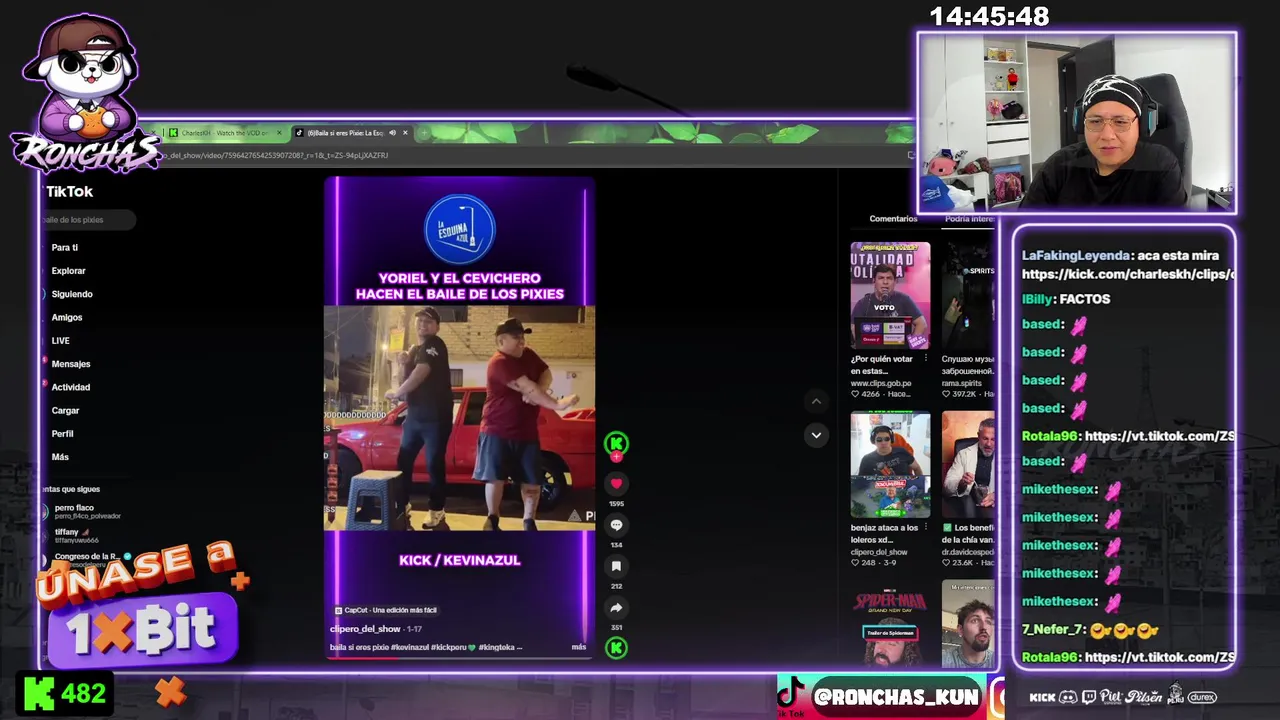Open the CapCut Una edición más fácil link

385,610
